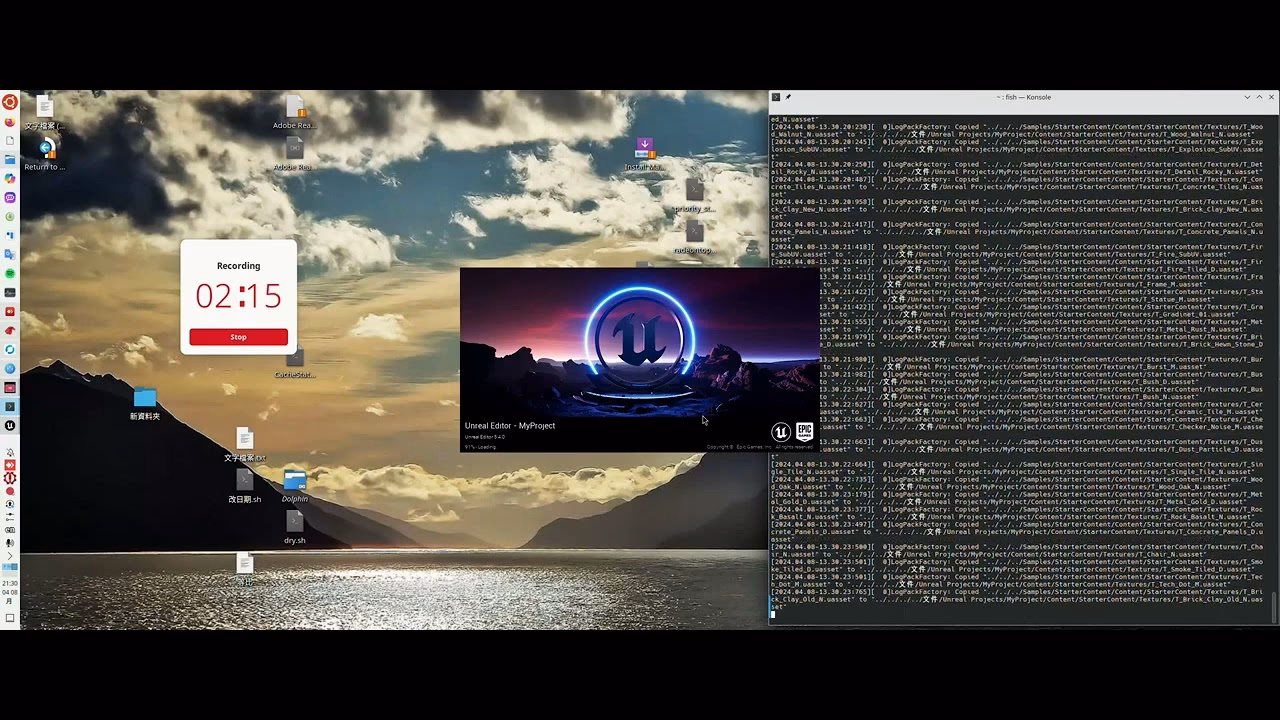Close the Konsole window
This screenshot has width=1280, height=720.
click(1272, 97)
